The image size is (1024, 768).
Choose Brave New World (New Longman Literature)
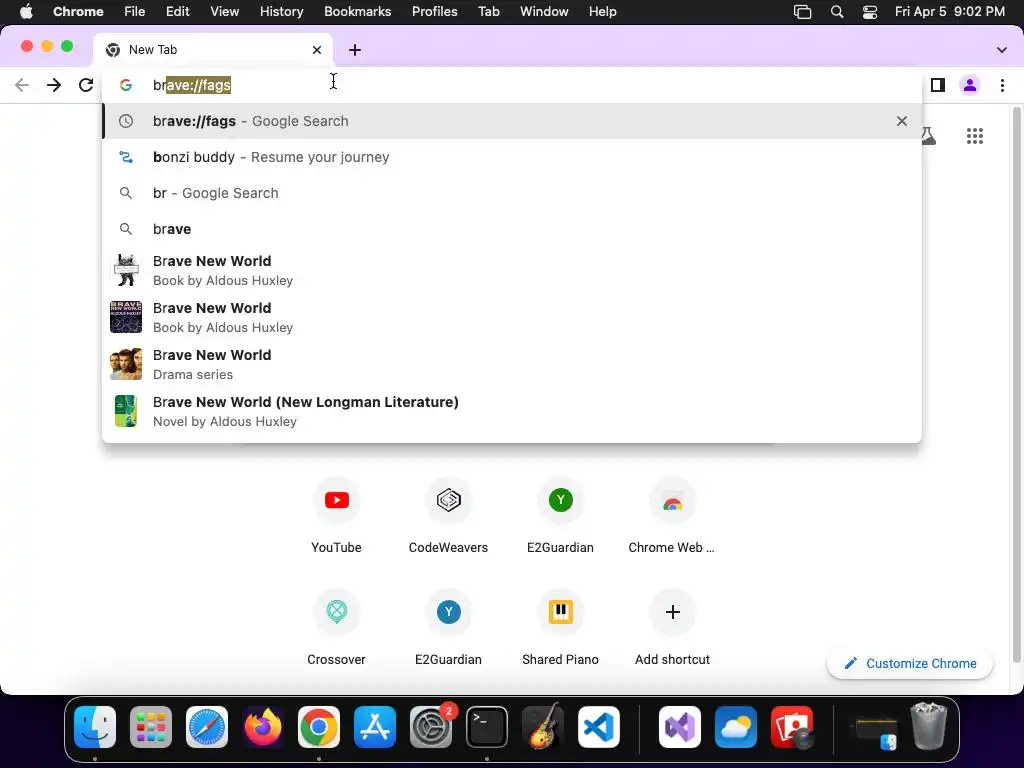pos(512,411)
